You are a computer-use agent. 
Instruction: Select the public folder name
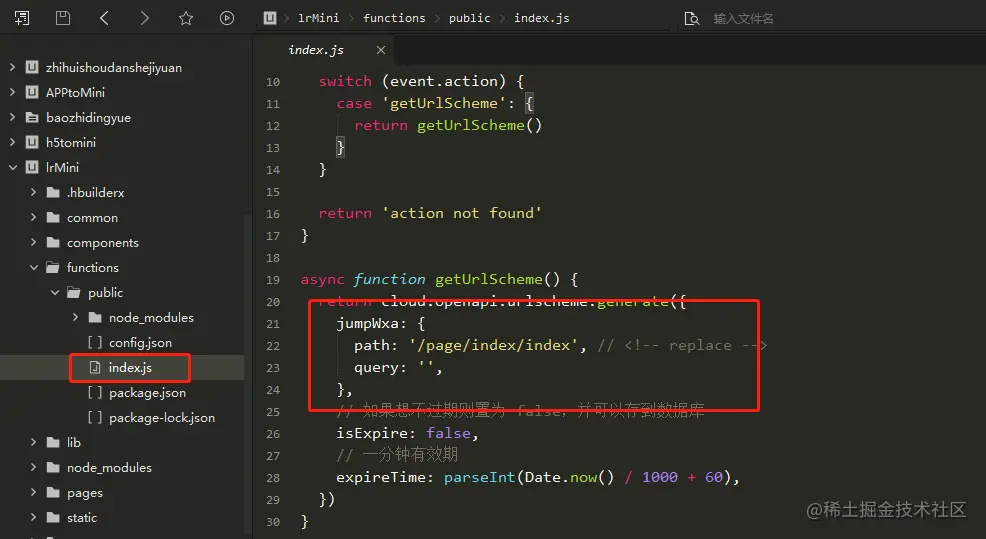click(106, 292)
